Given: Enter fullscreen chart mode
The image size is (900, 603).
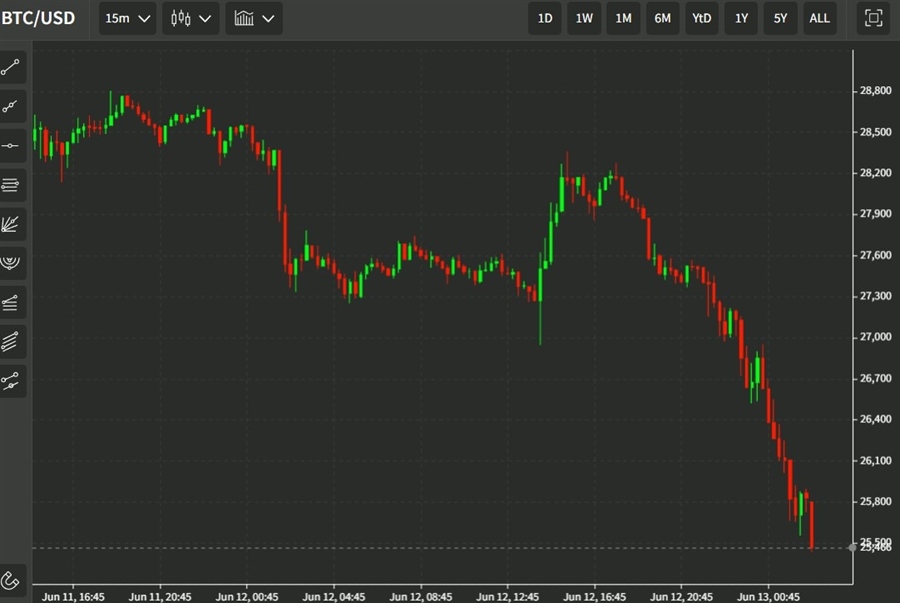Looking at the screenshot, I should (873, 18).
